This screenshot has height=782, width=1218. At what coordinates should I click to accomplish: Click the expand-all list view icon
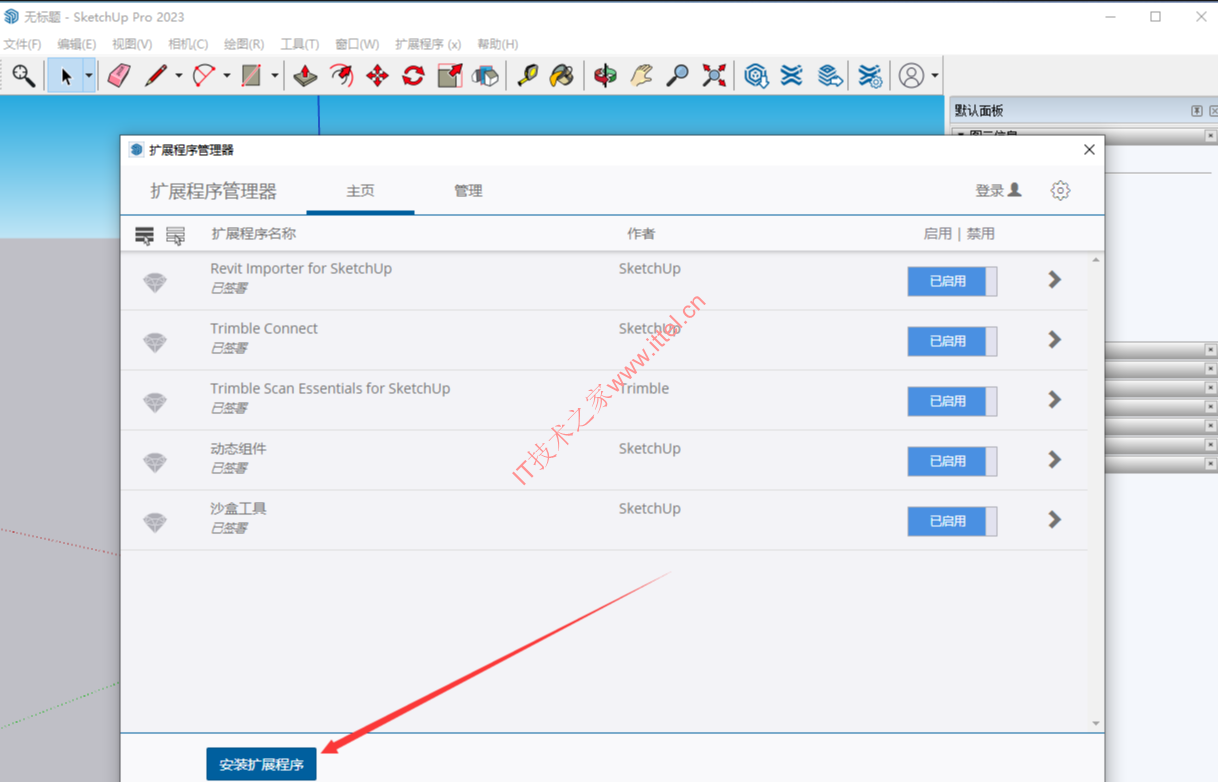coord(145,235)
